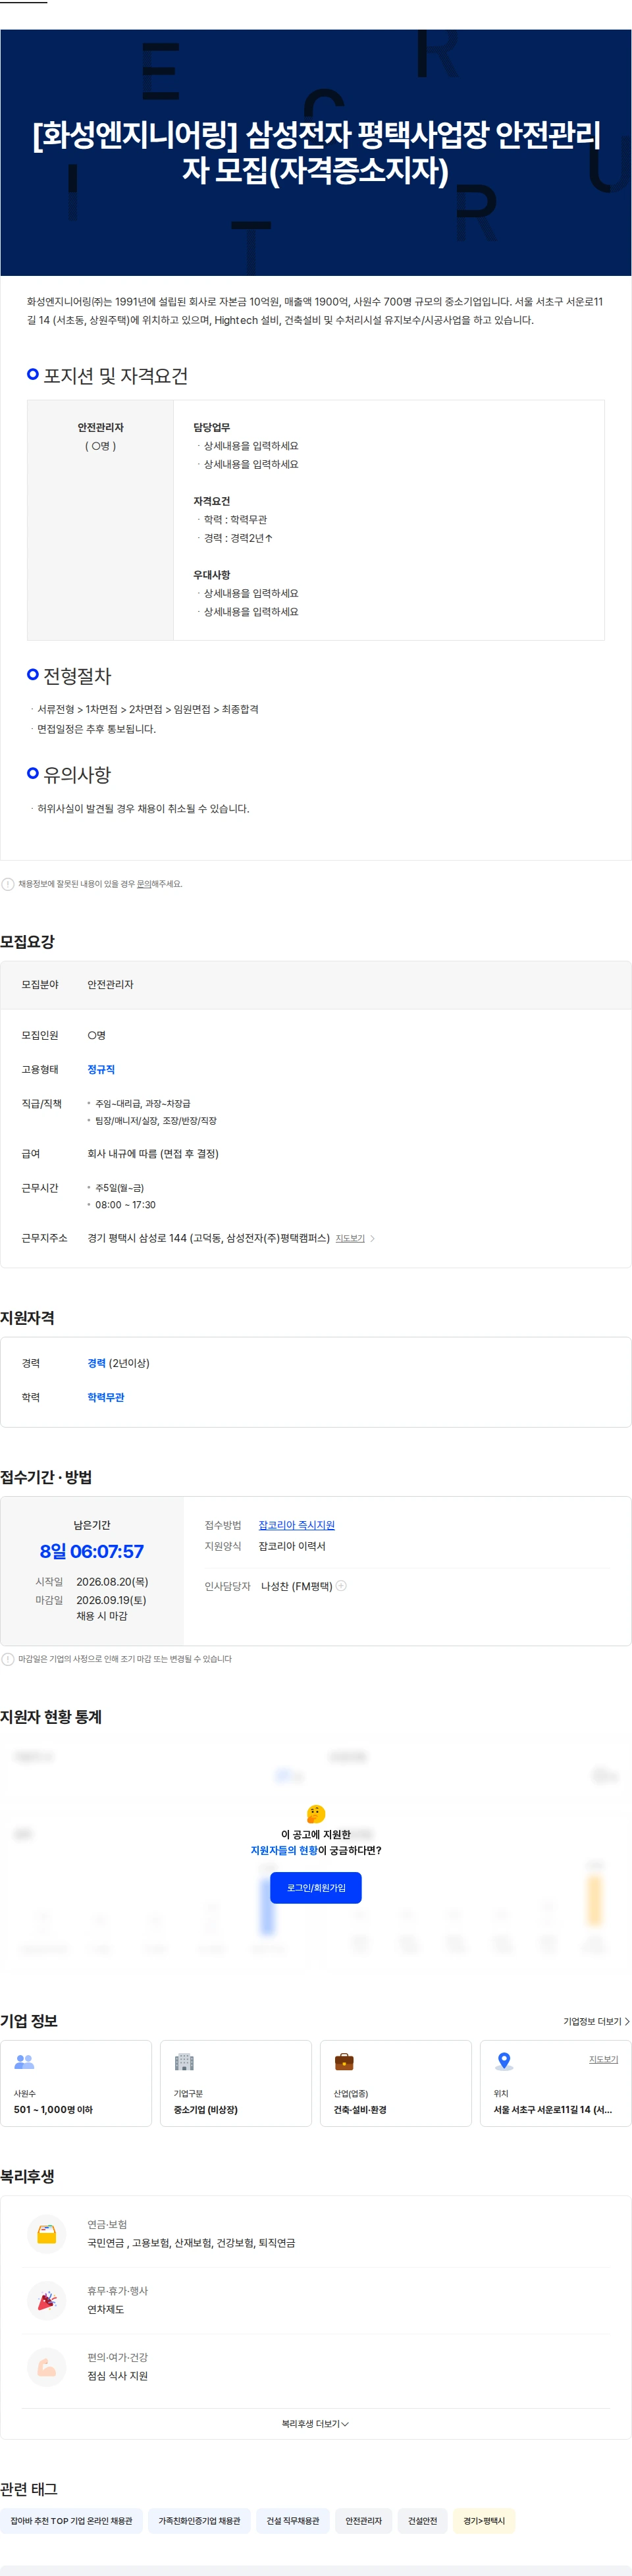Click the 501 ~ 1,000명 이하 value
The image size is (632, 2576).
coord(53,2110)
